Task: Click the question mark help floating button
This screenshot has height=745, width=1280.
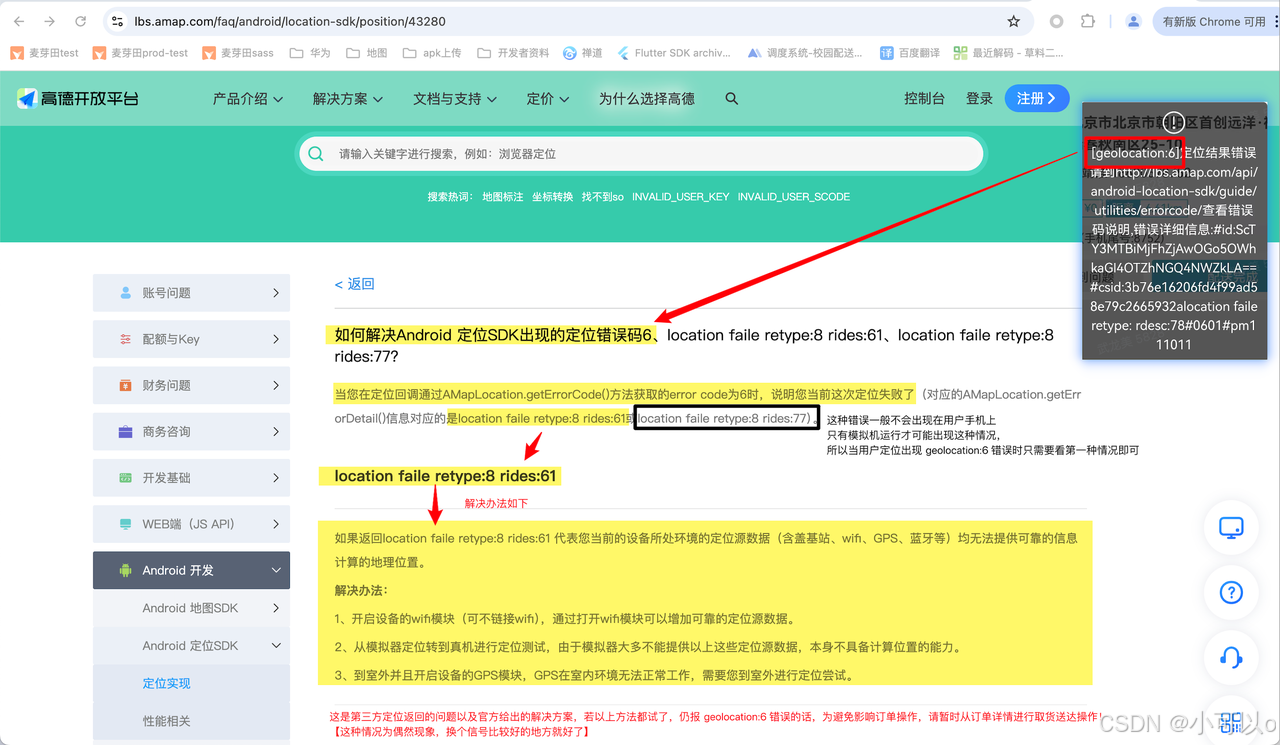Action: 1231,592
